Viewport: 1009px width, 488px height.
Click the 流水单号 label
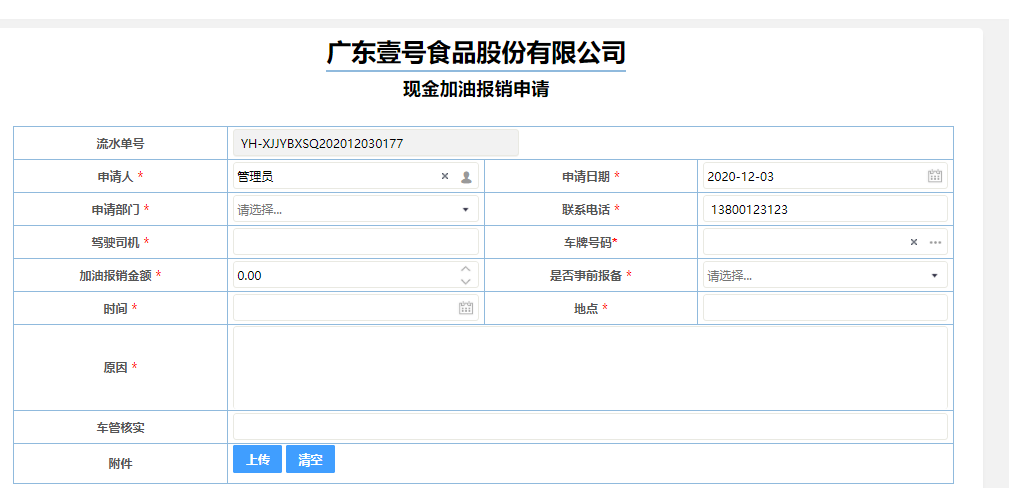point(120,144)
